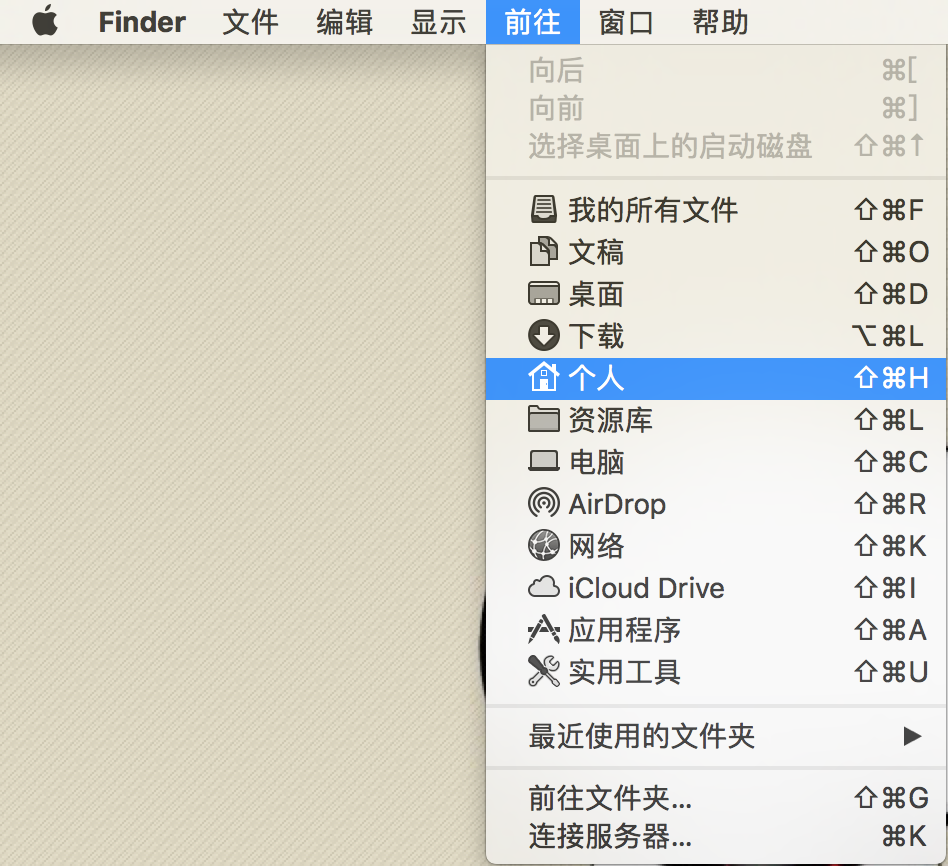
Task: Go to 应用程序 folder
Action: coord(716,630)
